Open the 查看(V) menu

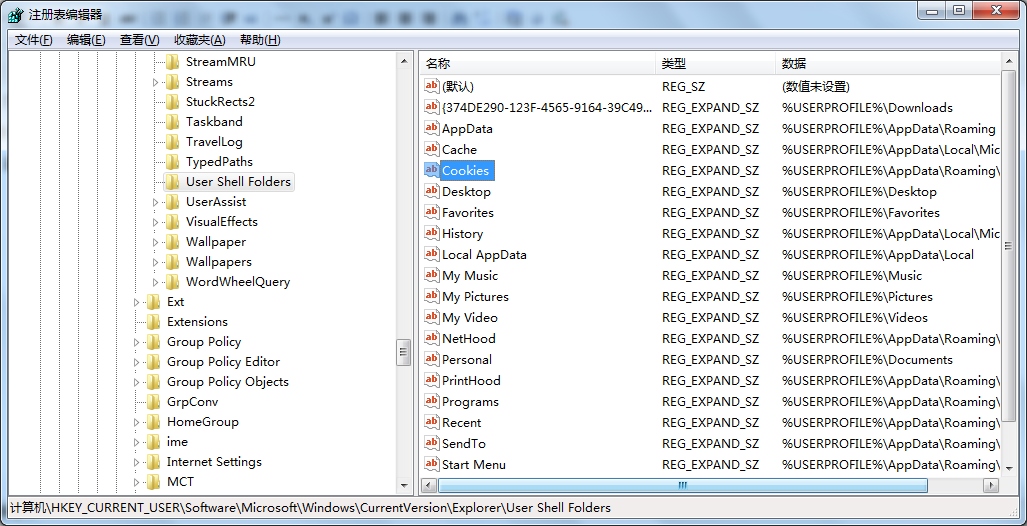140,40
